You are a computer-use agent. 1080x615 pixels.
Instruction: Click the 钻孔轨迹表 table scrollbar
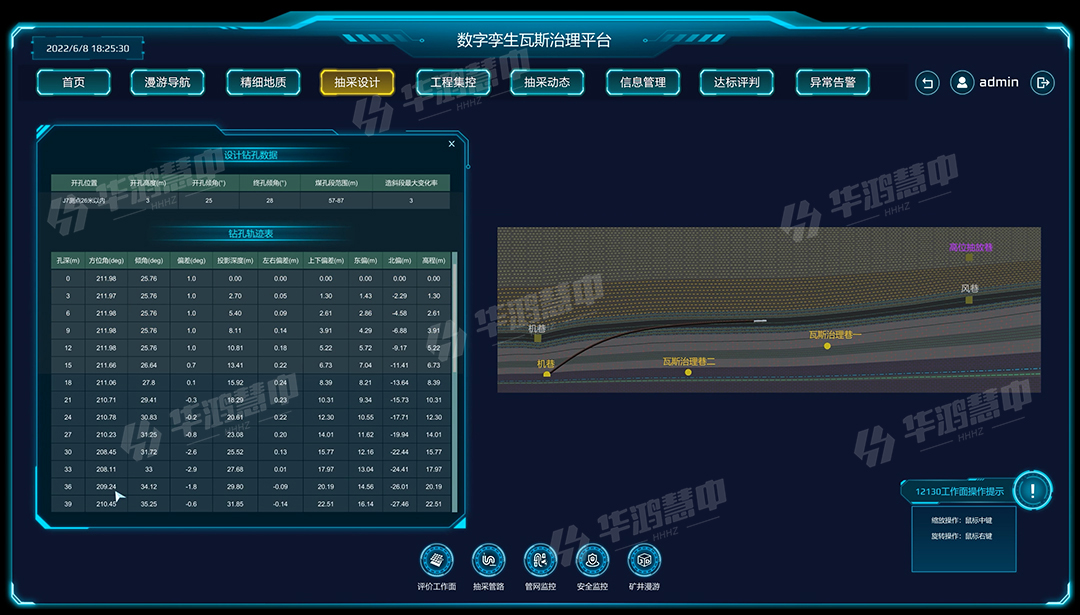tap(455, 380)
